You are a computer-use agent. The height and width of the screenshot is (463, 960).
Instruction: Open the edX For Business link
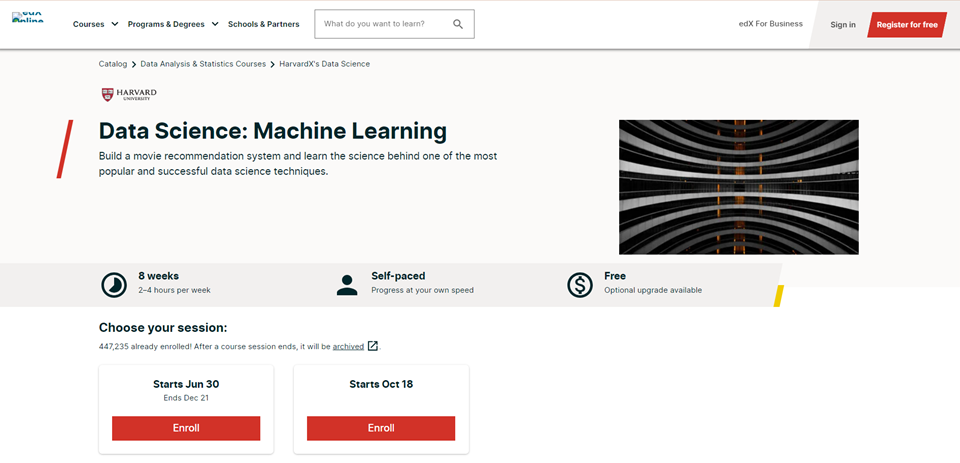(771, 24)
